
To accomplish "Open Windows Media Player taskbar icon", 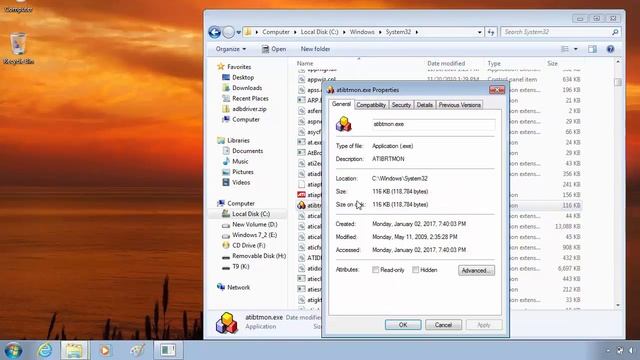I will click(105, 350).
